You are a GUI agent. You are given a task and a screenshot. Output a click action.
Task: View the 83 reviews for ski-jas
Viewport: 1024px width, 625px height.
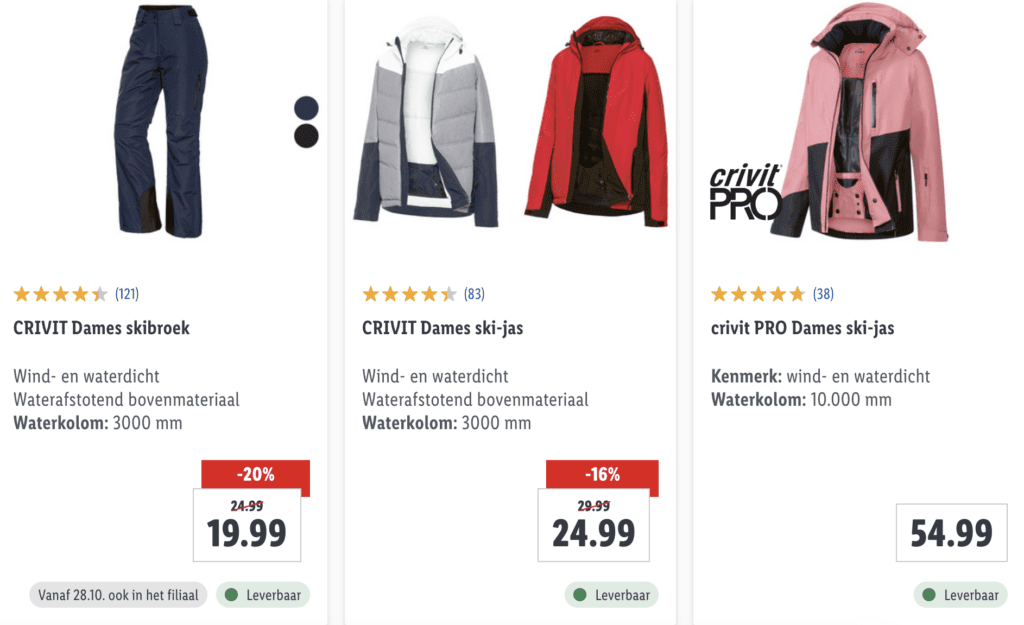(x=474, y=294)
